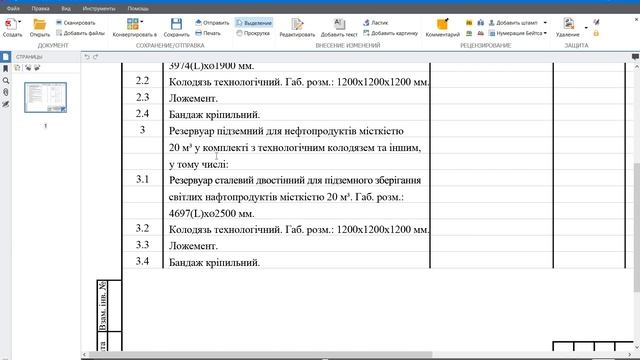Click the horizontal scrollbar right arrow
Screen dimensions: 640x360
pos(629,355)
